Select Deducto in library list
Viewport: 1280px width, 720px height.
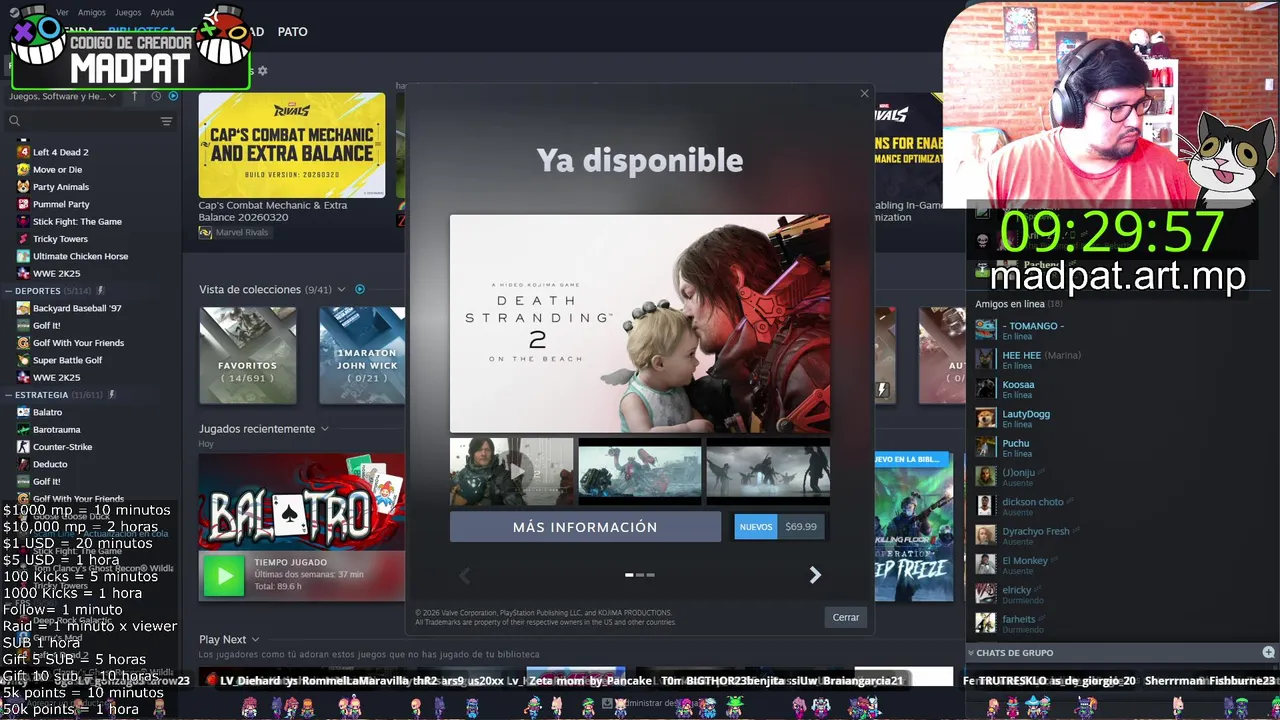pyautogui.click(x=50, y=464)
